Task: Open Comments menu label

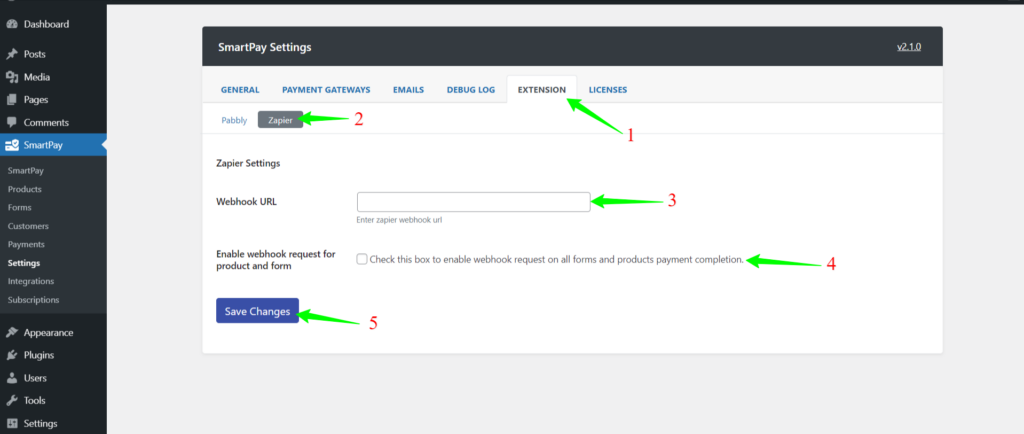Action: (x=46, y=122)
